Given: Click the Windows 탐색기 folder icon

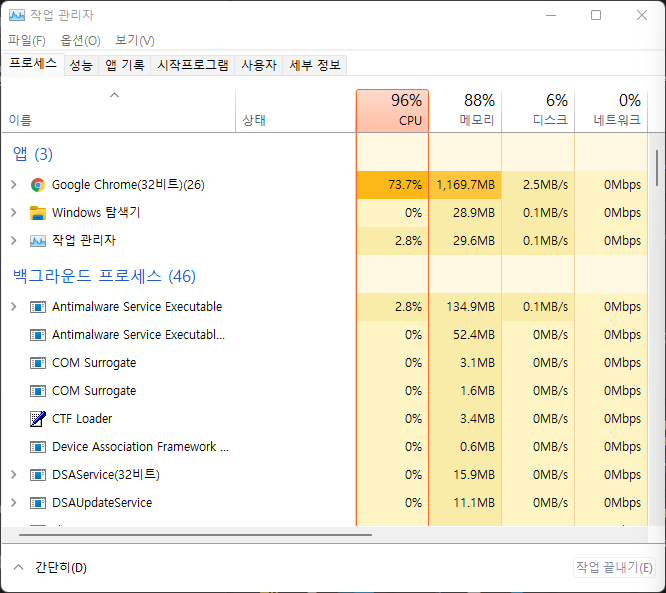Looking at the screenshot, I should (x=38, y=213).
